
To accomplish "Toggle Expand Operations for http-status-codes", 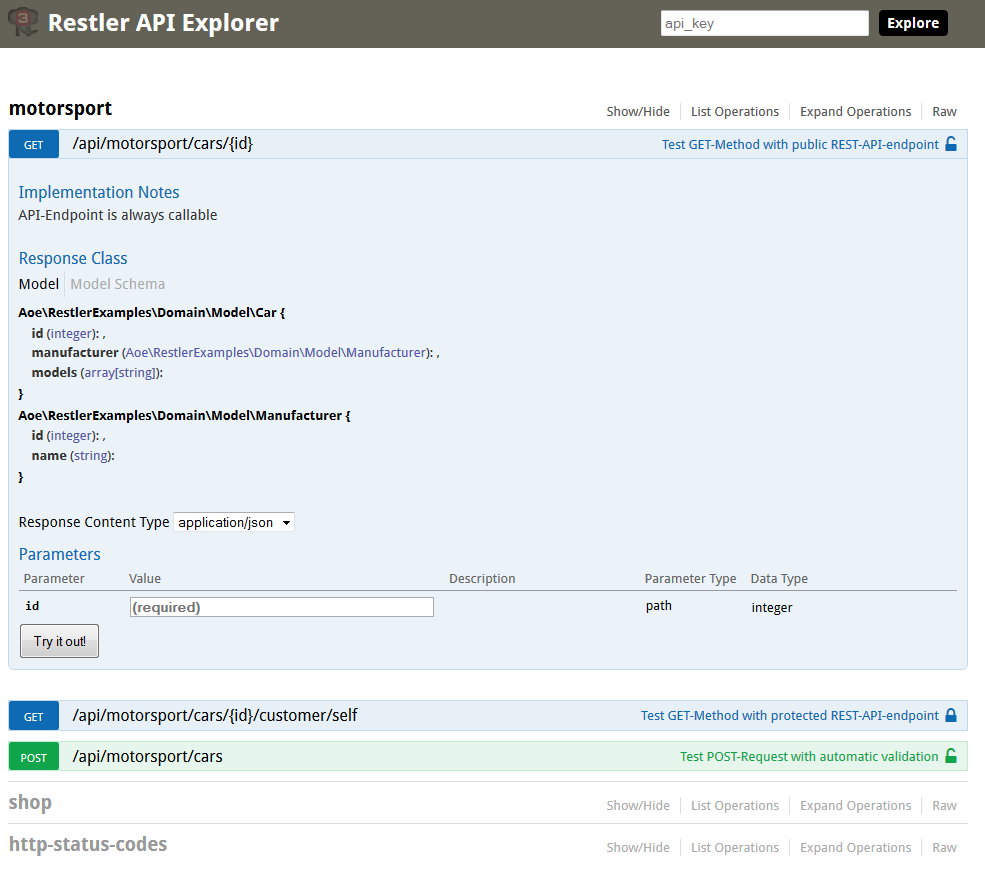I will [x=855, y=847].
